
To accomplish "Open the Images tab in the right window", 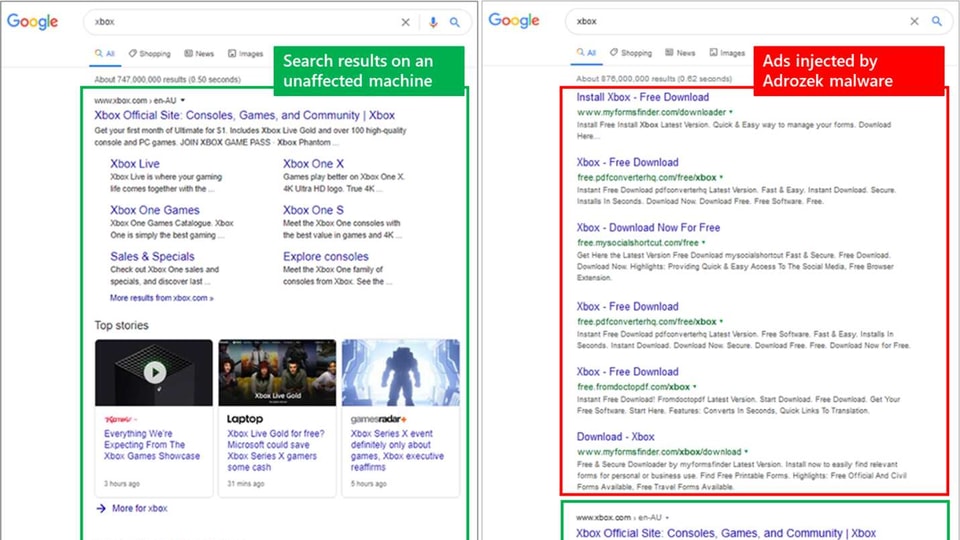I will coord(727,53).
